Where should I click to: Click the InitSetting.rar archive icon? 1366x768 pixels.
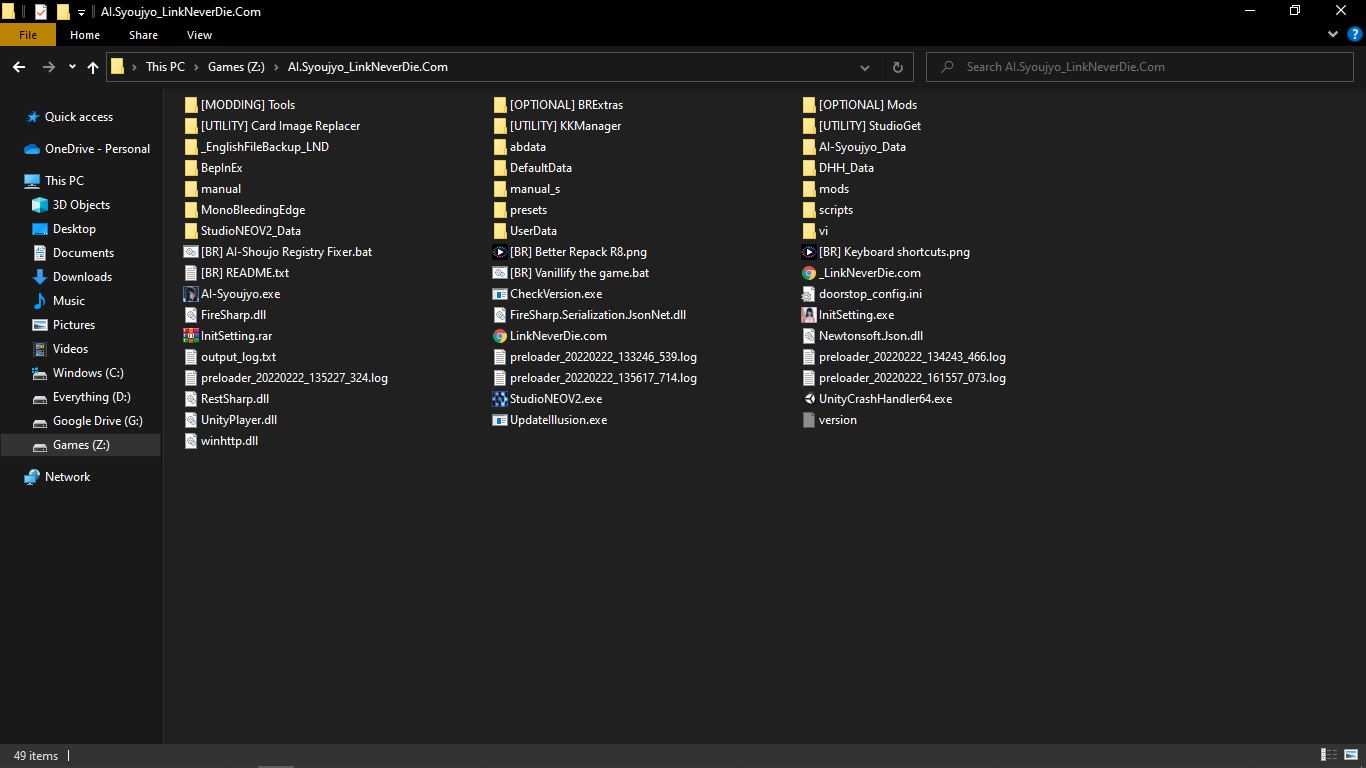coord(191,336)
